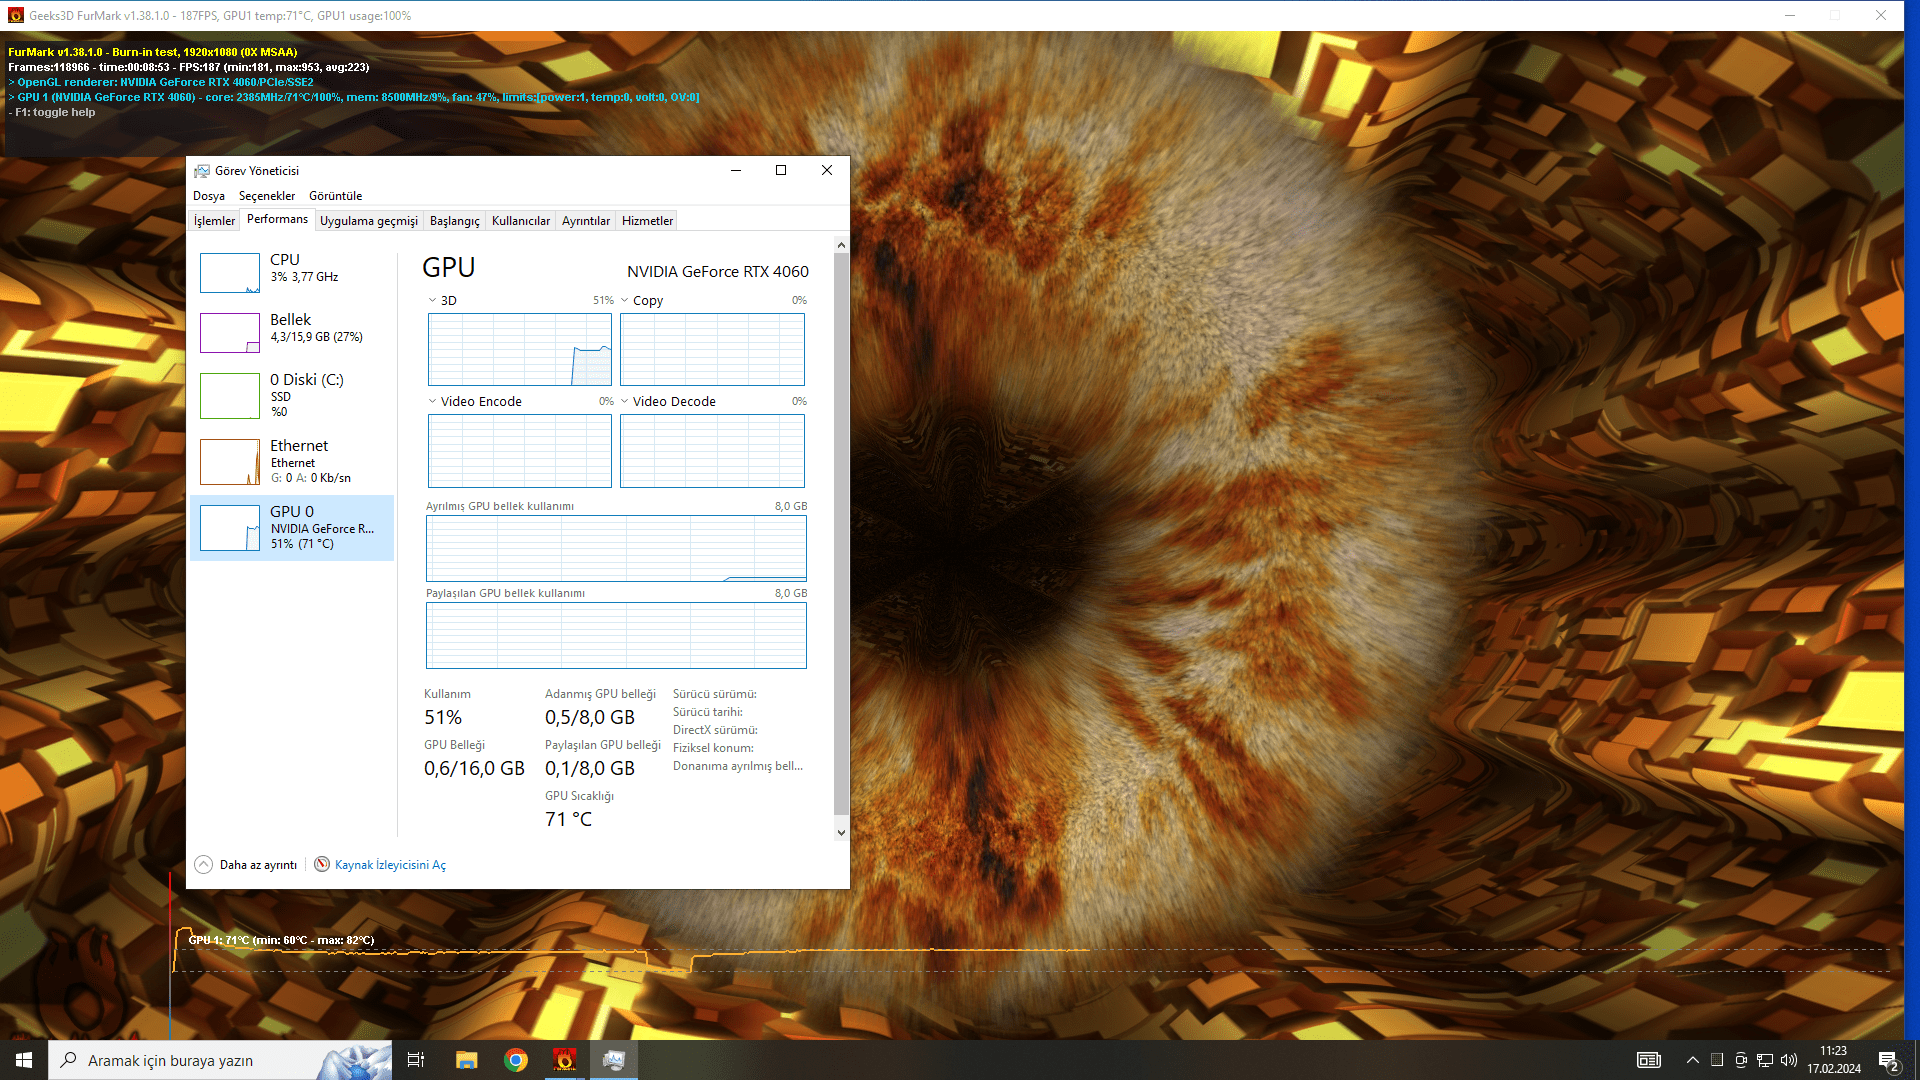Click the Video Decode usage graph
Screen dimensions: 1920x1080
click(x=712, y=451)
